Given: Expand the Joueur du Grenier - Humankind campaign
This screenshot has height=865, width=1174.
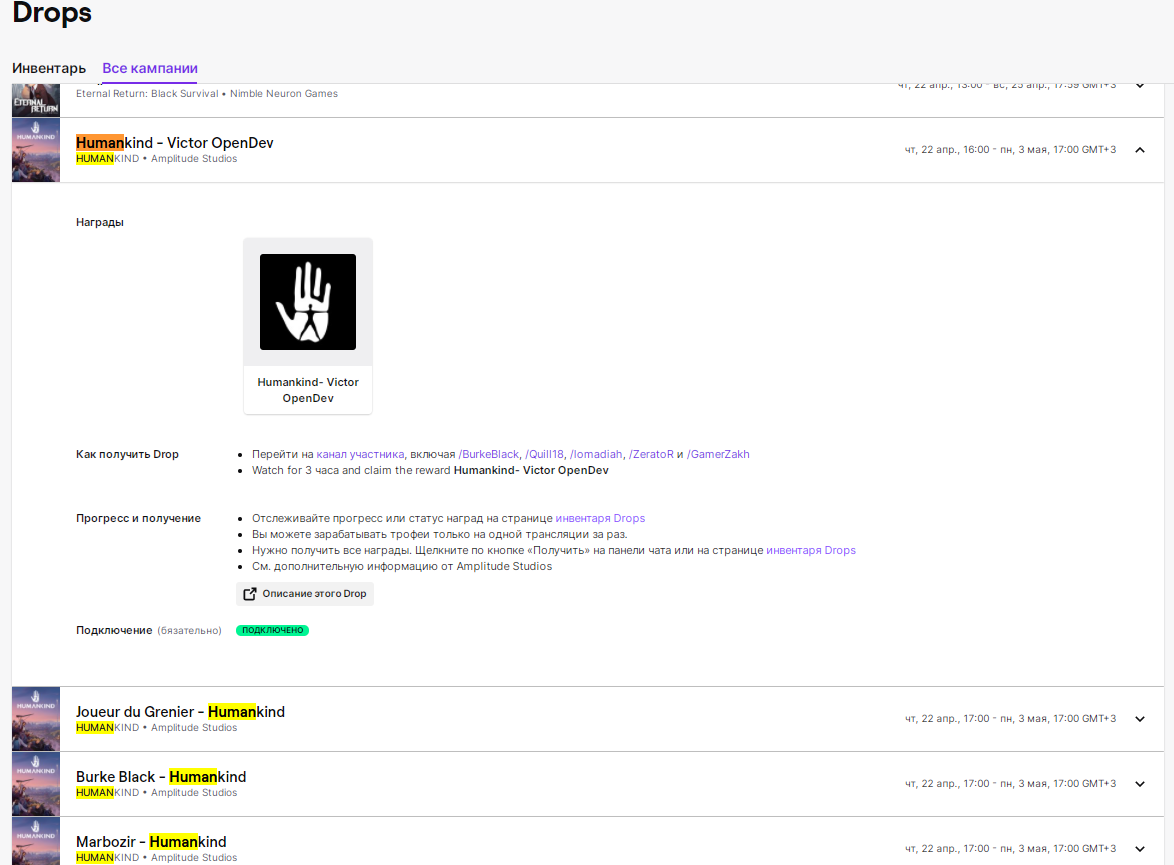Looking at the screenshot, I should 1140,719.
